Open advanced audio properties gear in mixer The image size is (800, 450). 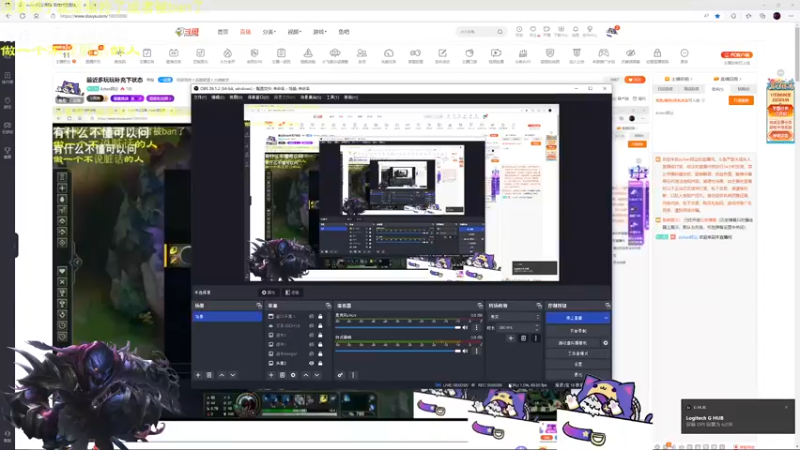pyautogui.click(x=340, y=375)
